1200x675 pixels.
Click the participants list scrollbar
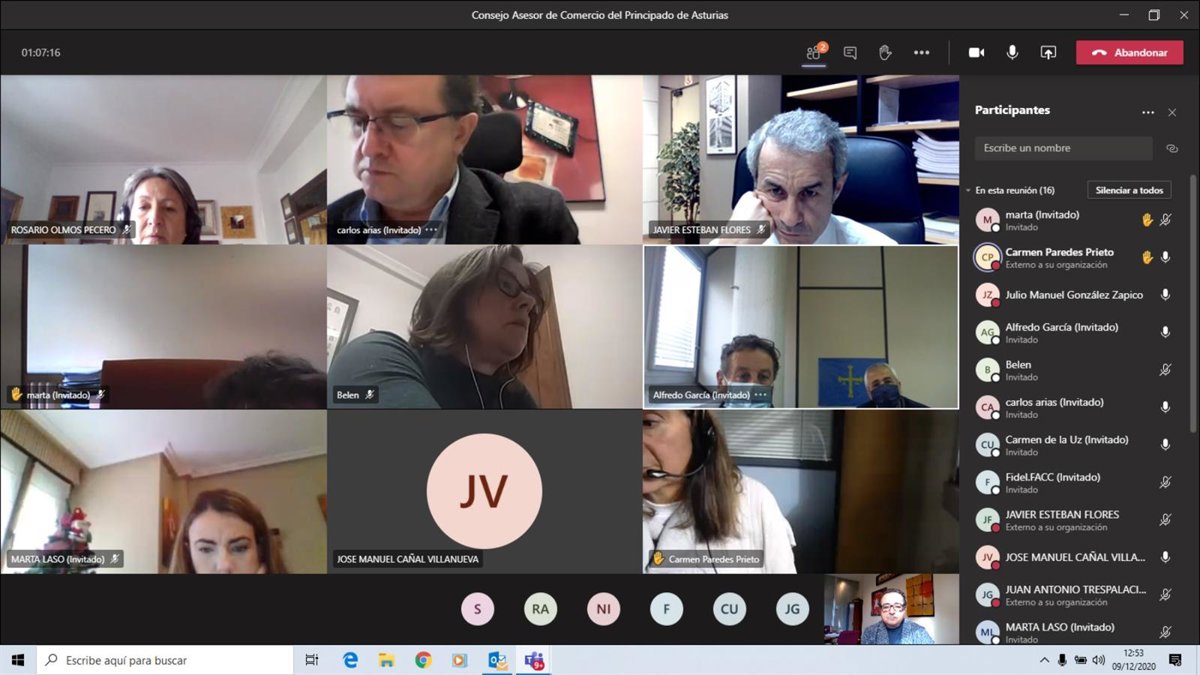(1192, 300)
